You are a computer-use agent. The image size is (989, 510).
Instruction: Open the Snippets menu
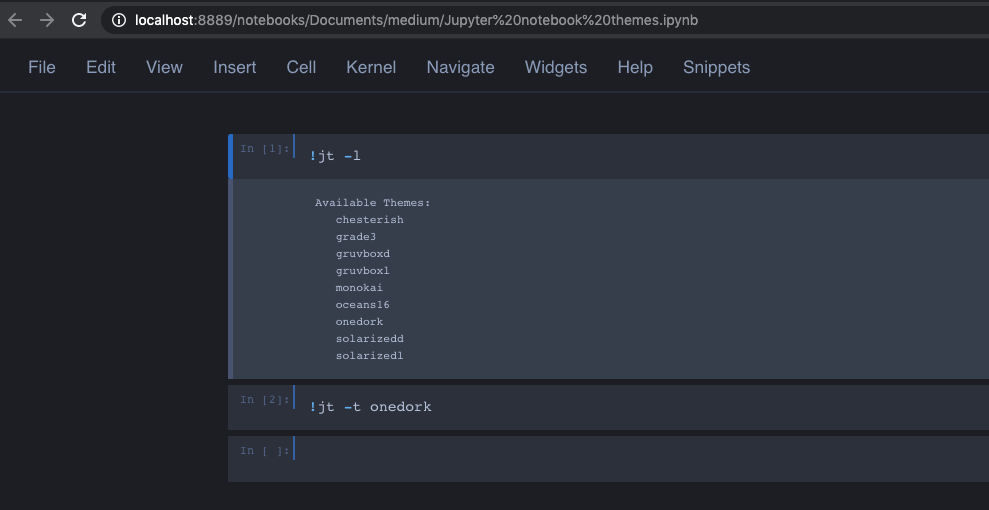(717, 67)
